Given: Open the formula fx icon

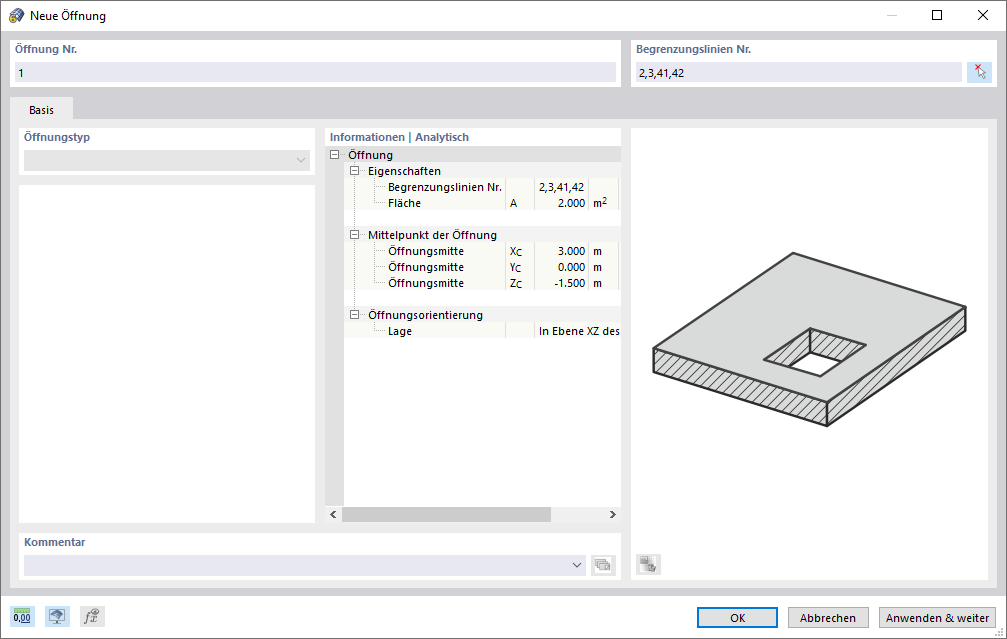Looking at the screenshot, I should click(92, 617).
